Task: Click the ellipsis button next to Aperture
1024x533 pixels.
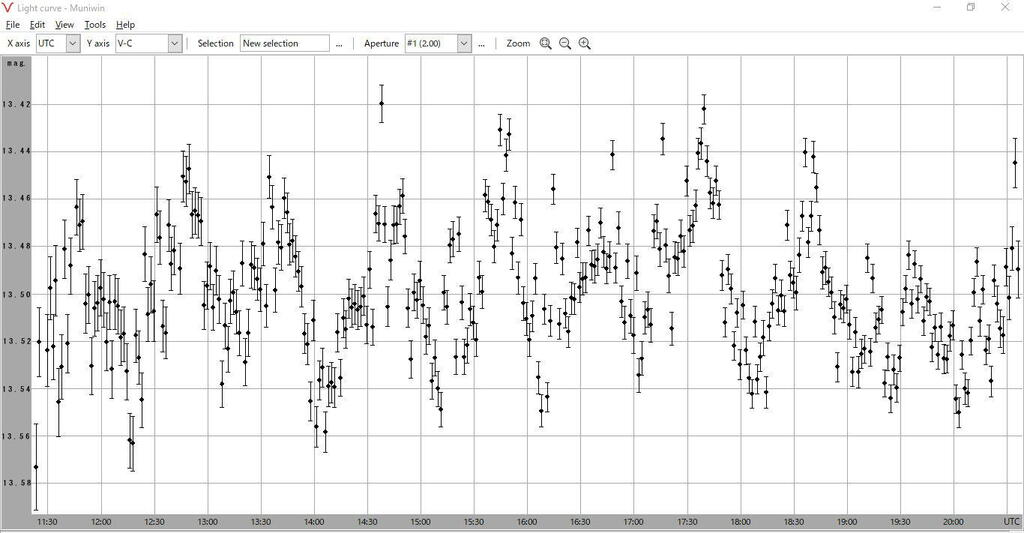Action: coord(481,44)
